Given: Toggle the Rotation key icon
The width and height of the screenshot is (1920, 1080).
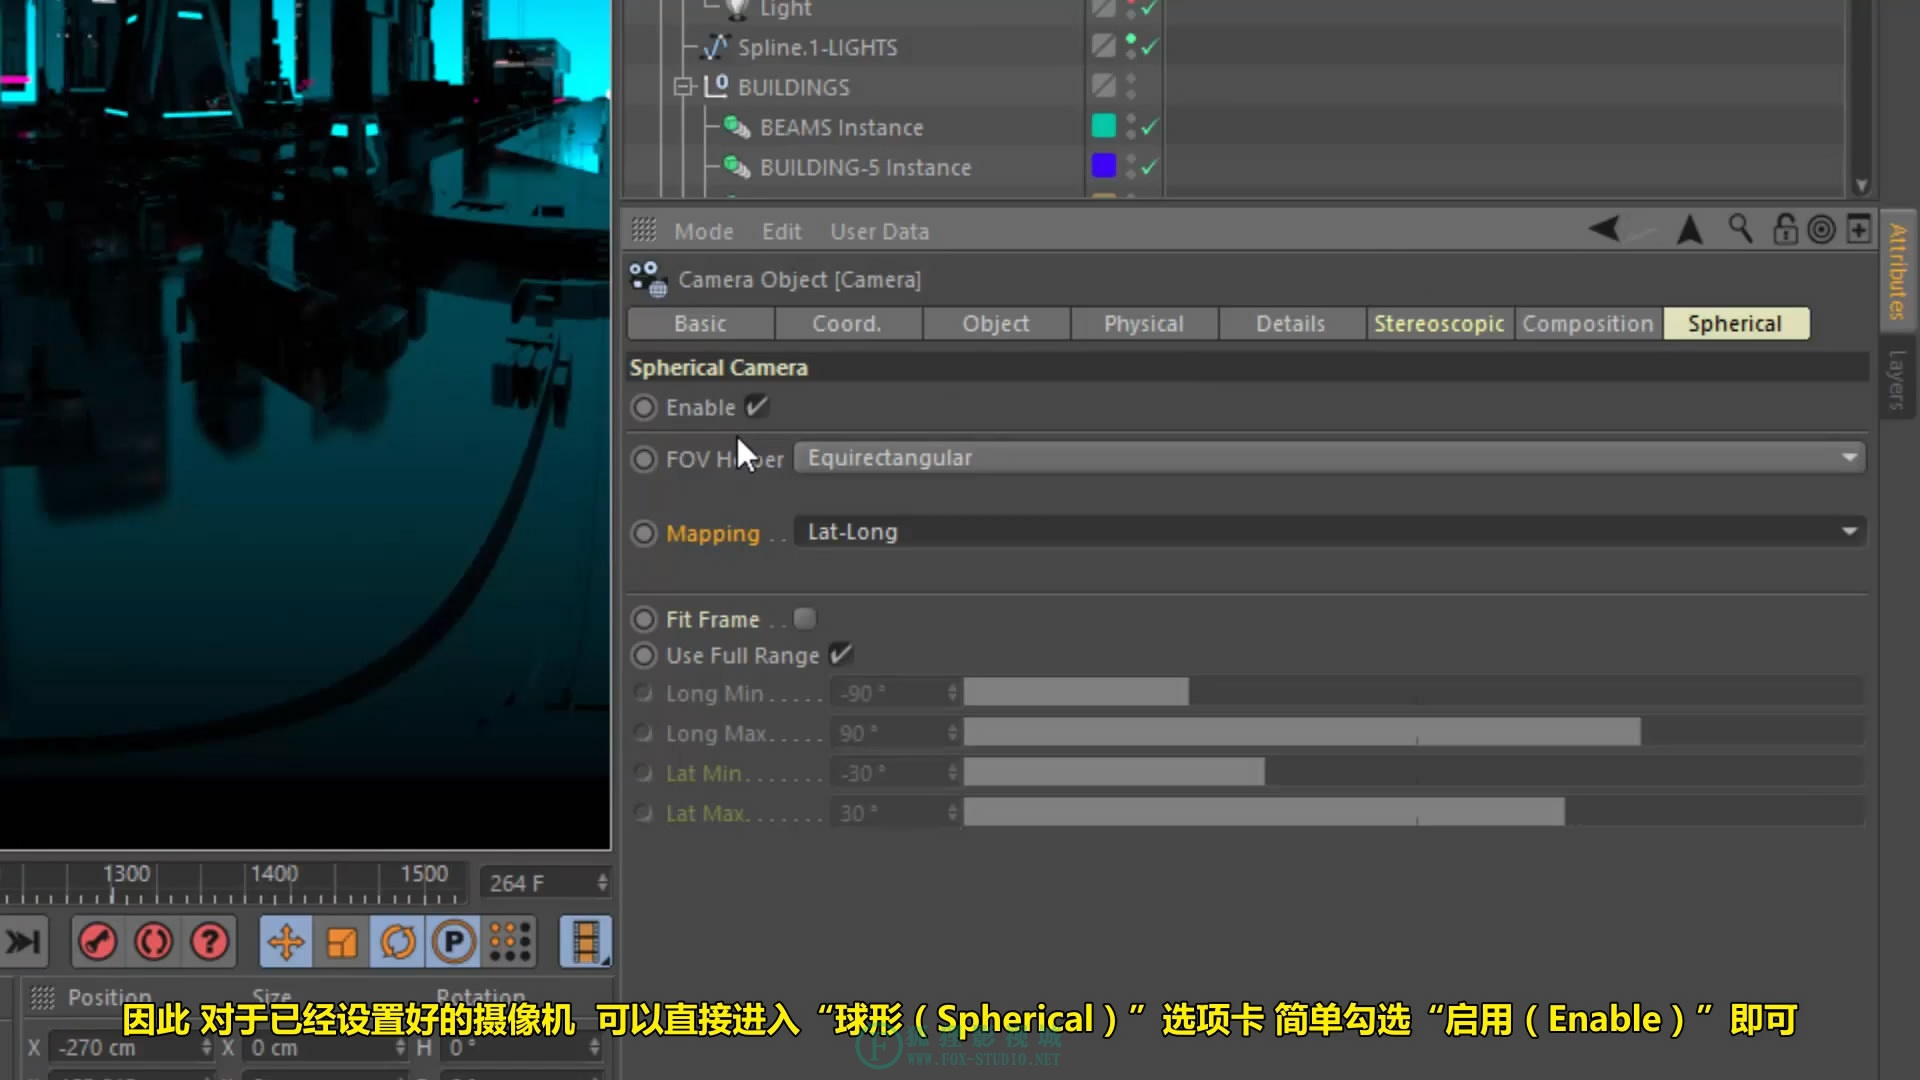Looking at the screenshot, I should point(398,942).
